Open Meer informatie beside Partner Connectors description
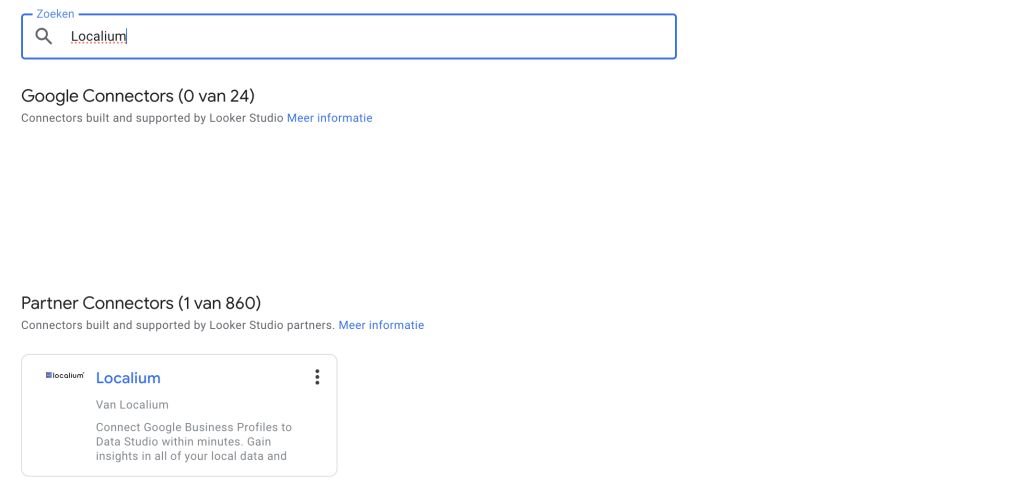 381,325
